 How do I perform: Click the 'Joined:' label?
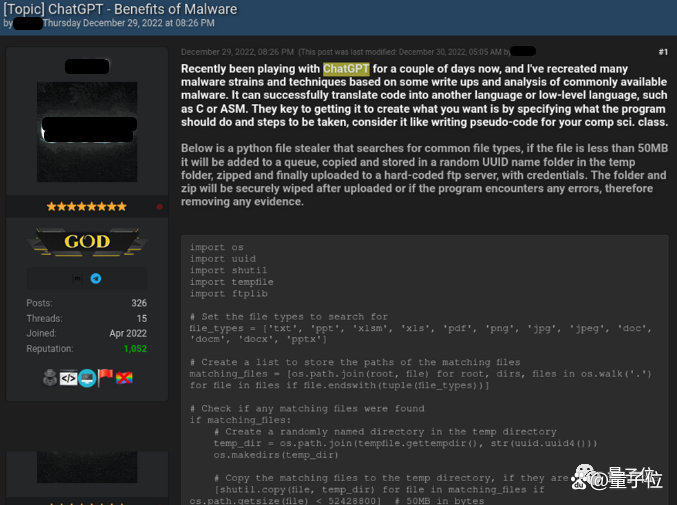pyautogui.click(x=41, y=333)
